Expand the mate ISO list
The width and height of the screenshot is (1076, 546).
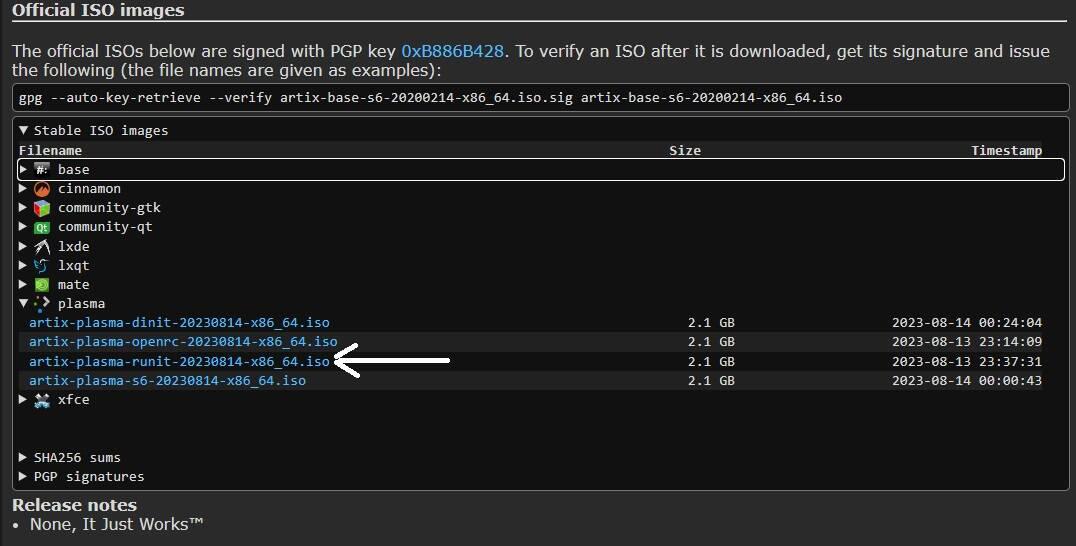pos(23,285)
